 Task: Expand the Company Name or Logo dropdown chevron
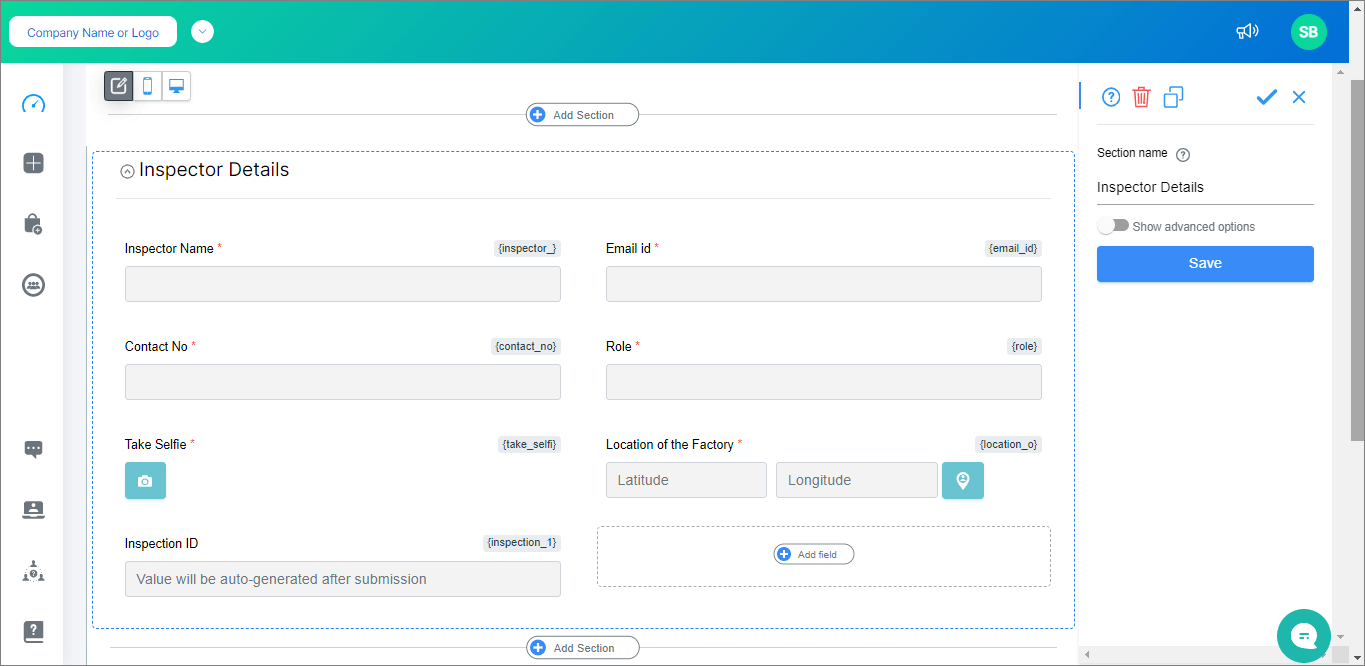pyautogui.click(x=202, y=31)
